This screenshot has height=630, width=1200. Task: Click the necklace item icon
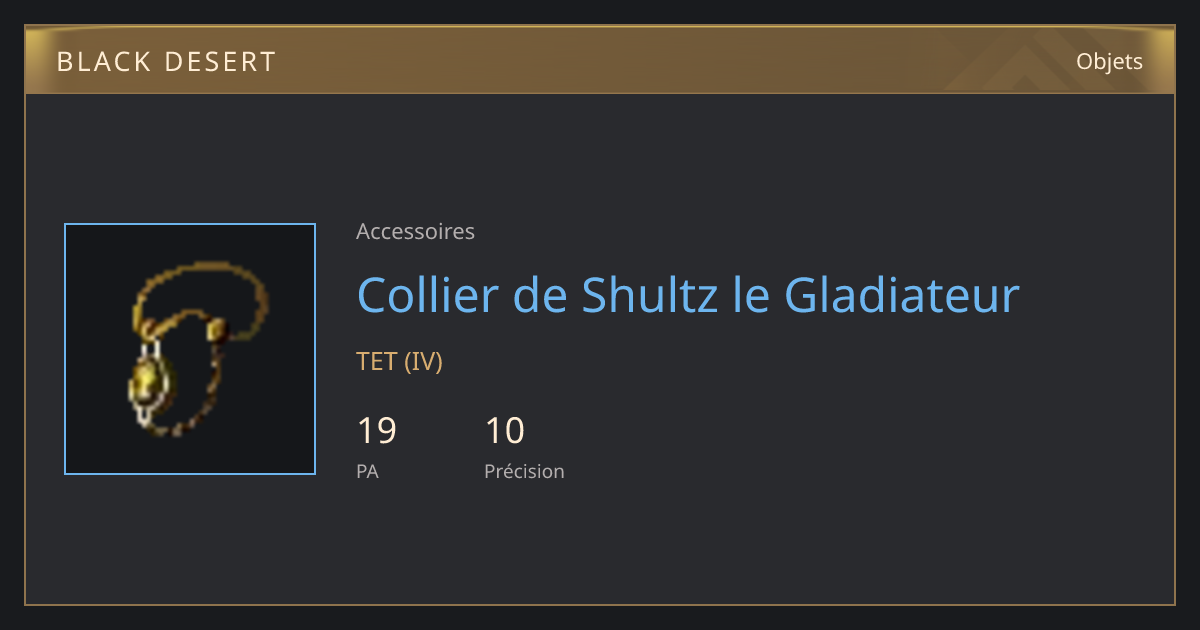tap(190, 349)
